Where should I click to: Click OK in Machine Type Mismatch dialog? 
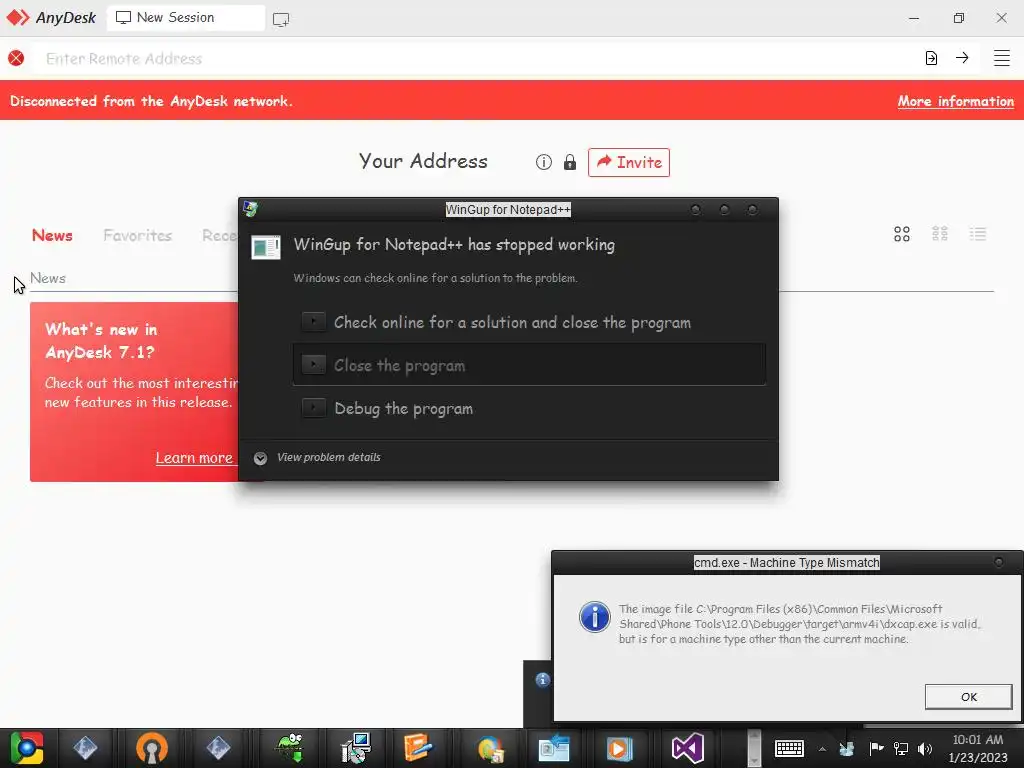(968, 697)
